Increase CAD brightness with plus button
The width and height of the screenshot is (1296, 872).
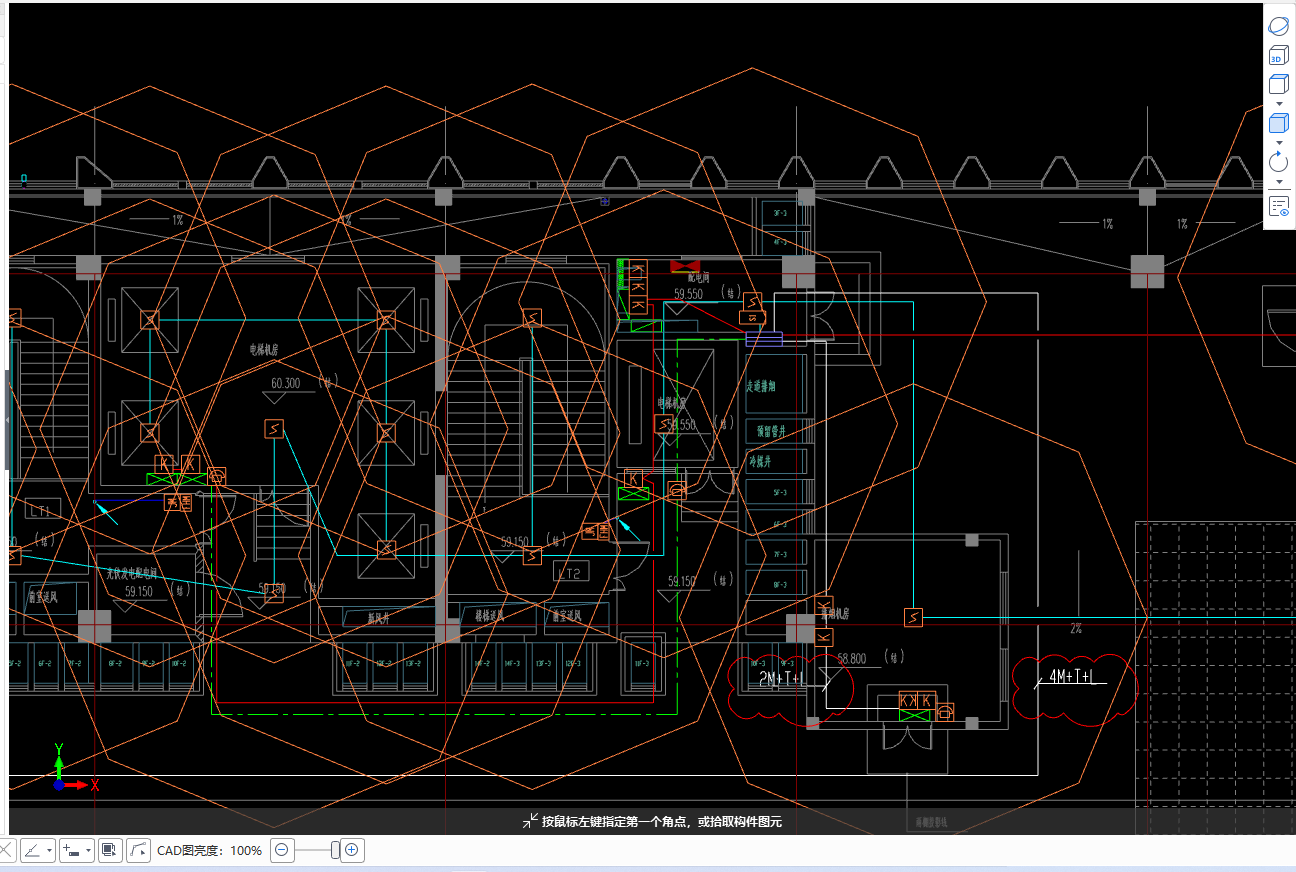coord(352,851)
